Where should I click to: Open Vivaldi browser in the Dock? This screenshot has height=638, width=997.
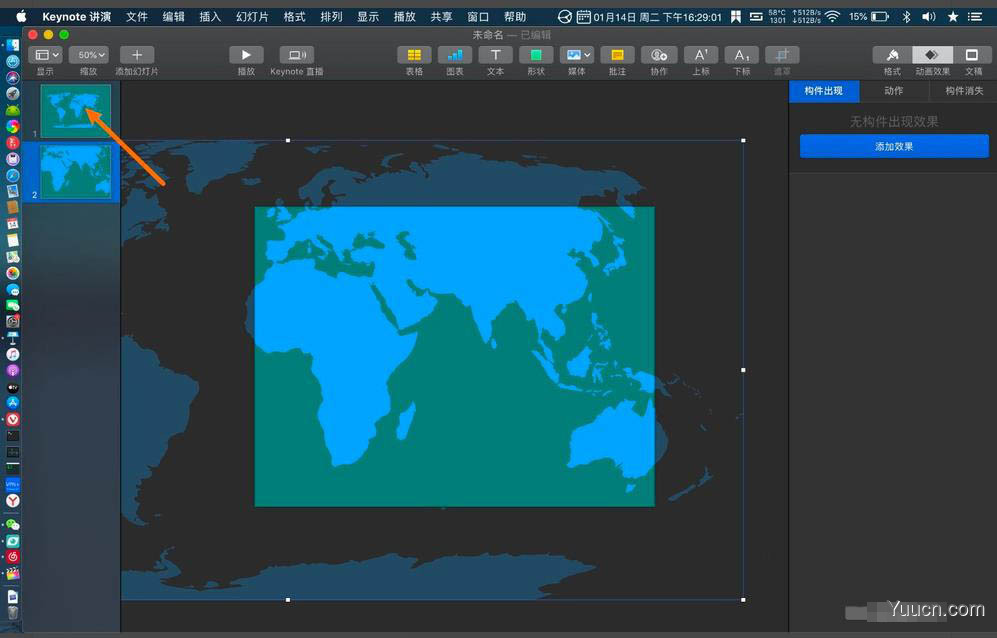coord(13,419)
